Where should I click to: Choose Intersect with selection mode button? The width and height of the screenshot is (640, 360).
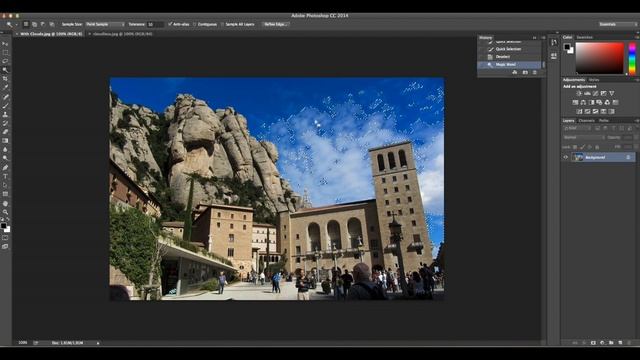pos(52,24)
